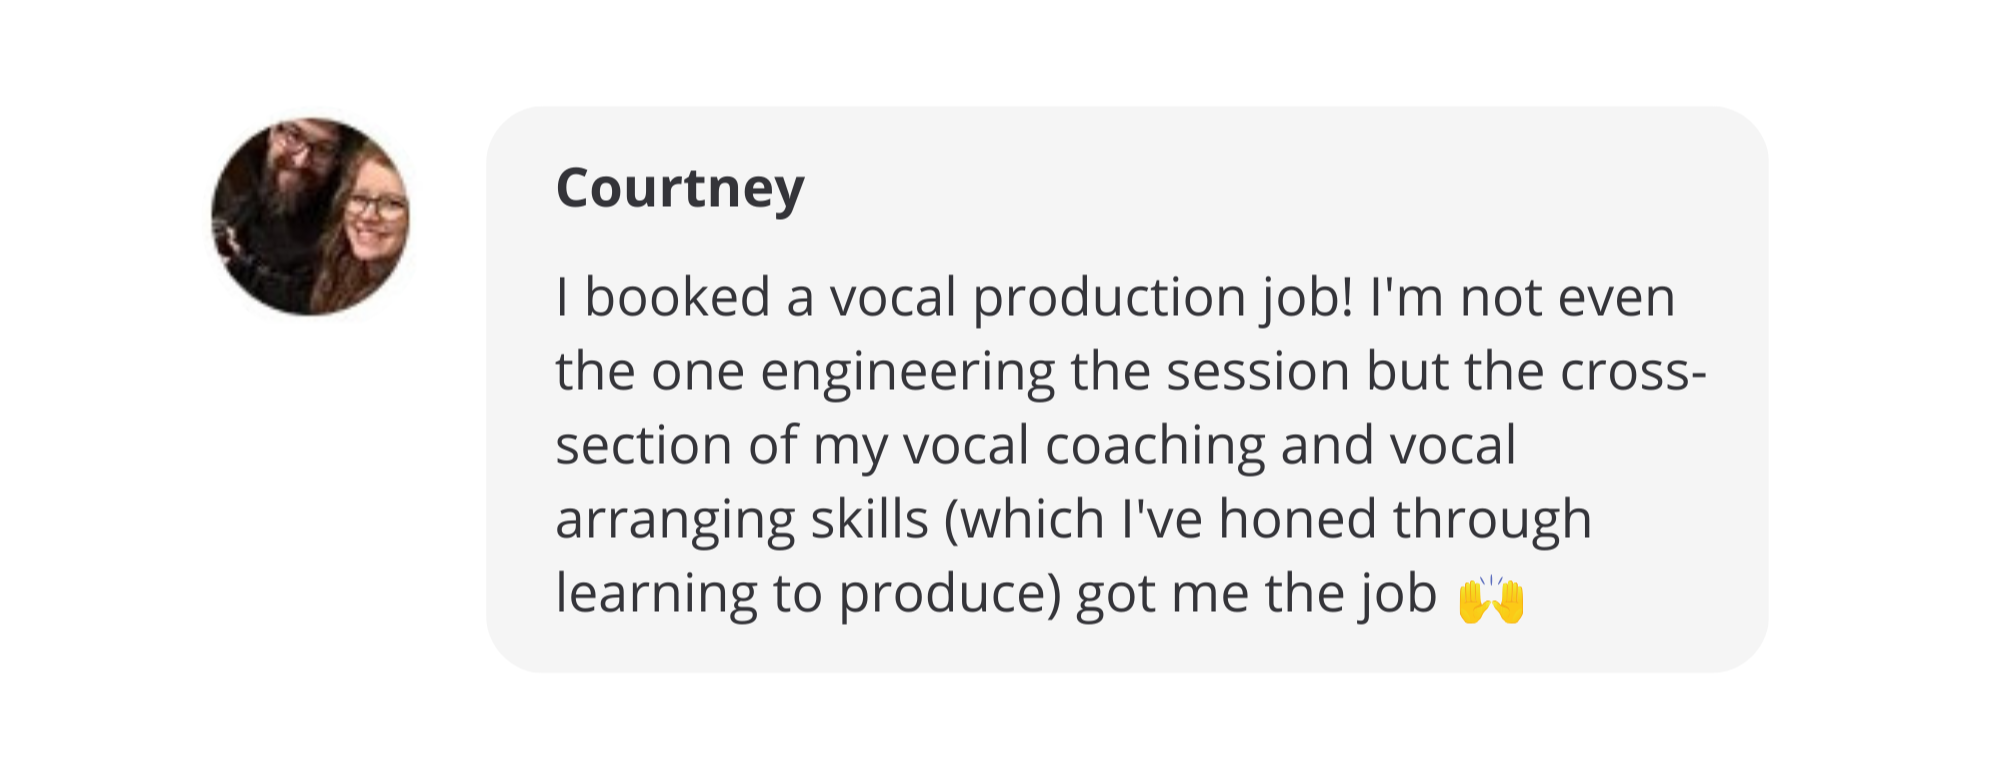Viewport: 2000px width, 782px height.
Task: Click the word "booked" in the message
Action: [677, 297]
